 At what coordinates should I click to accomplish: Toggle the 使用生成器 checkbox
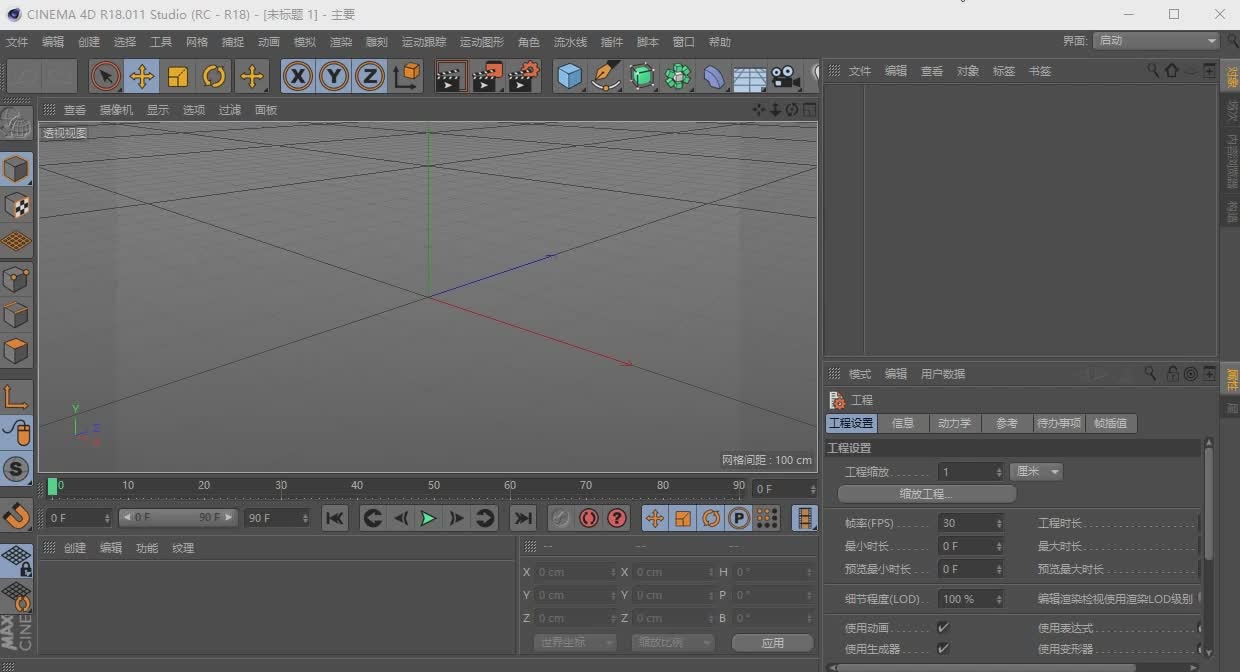(x=942, y=649)
